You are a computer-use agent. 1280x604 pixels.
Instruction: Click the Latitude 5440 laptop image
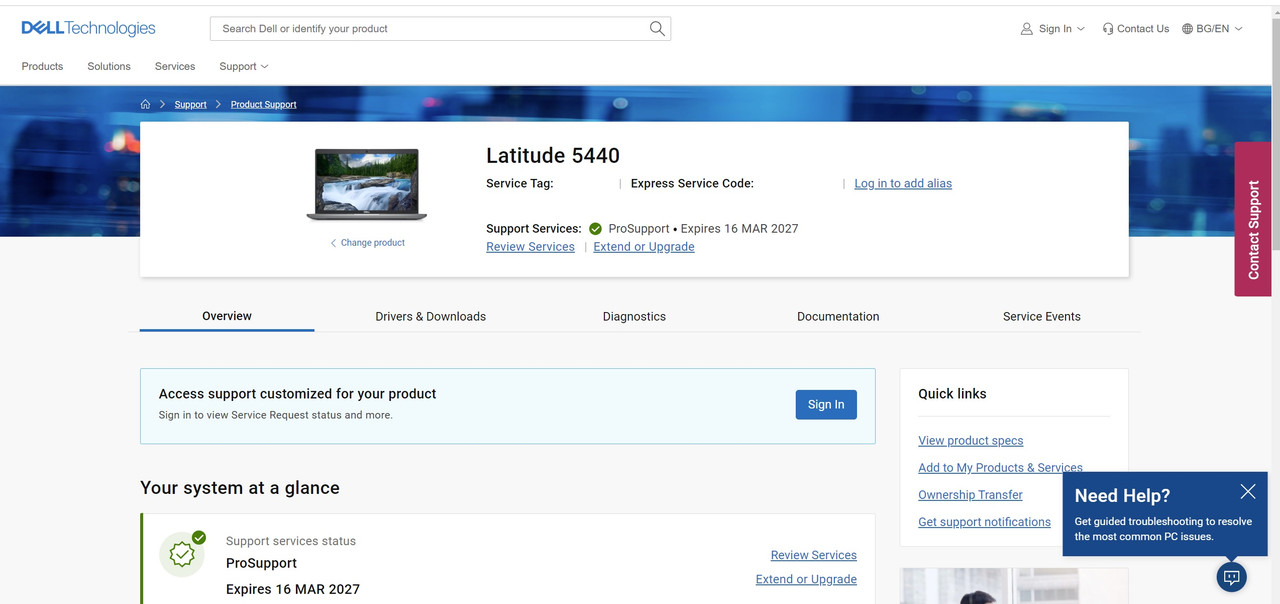pos(367,185)
